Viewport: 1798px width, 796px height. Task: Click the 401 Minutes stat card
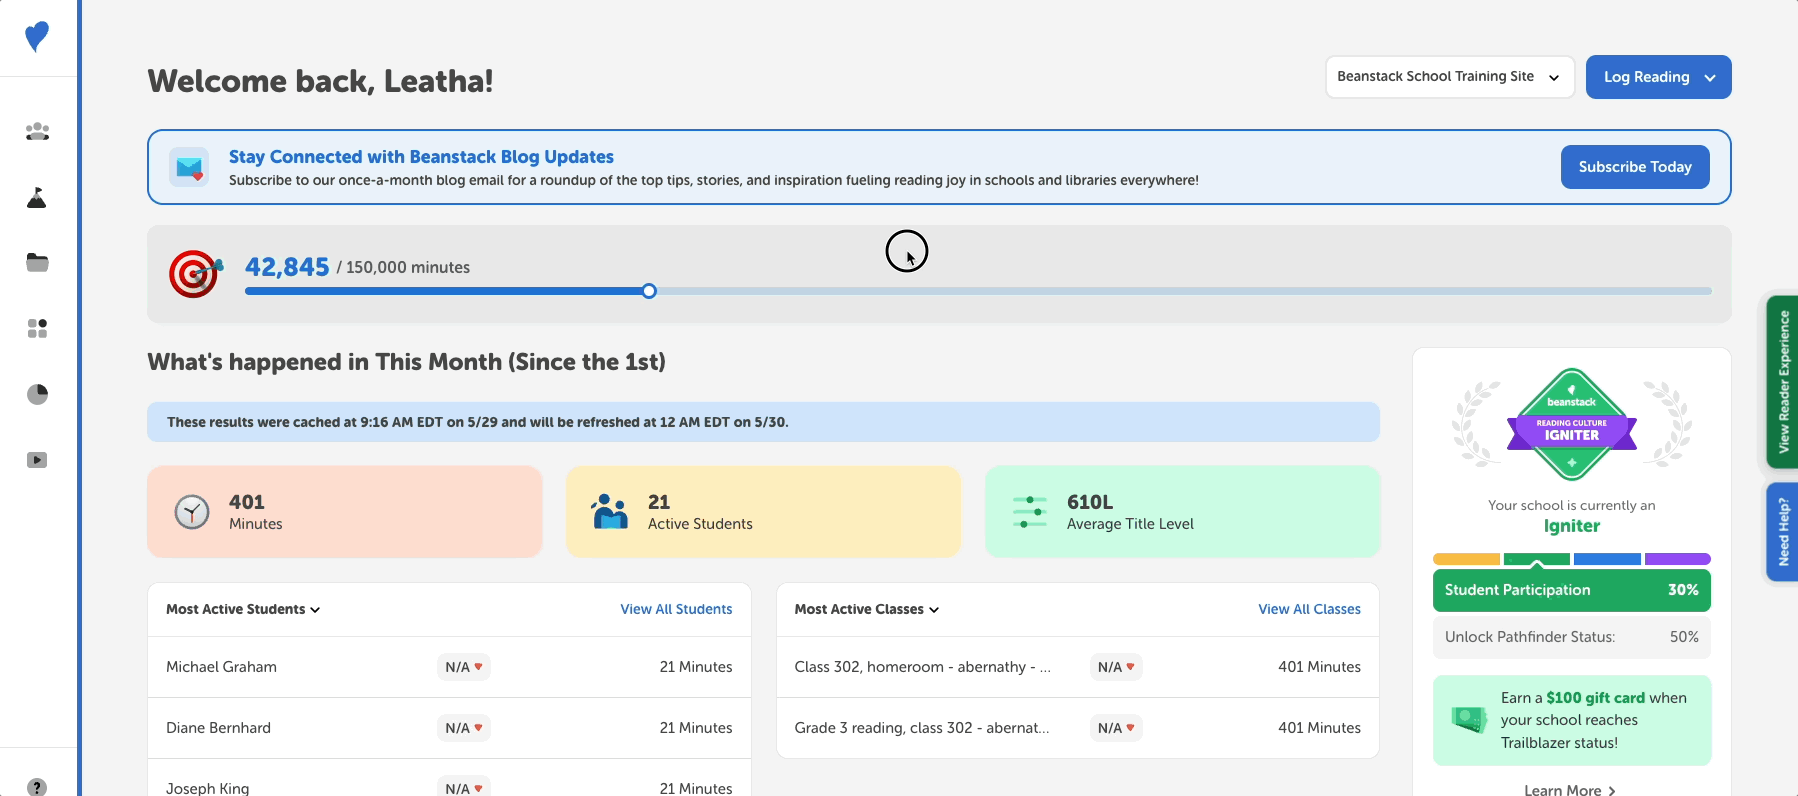click(x=345, y=511)
